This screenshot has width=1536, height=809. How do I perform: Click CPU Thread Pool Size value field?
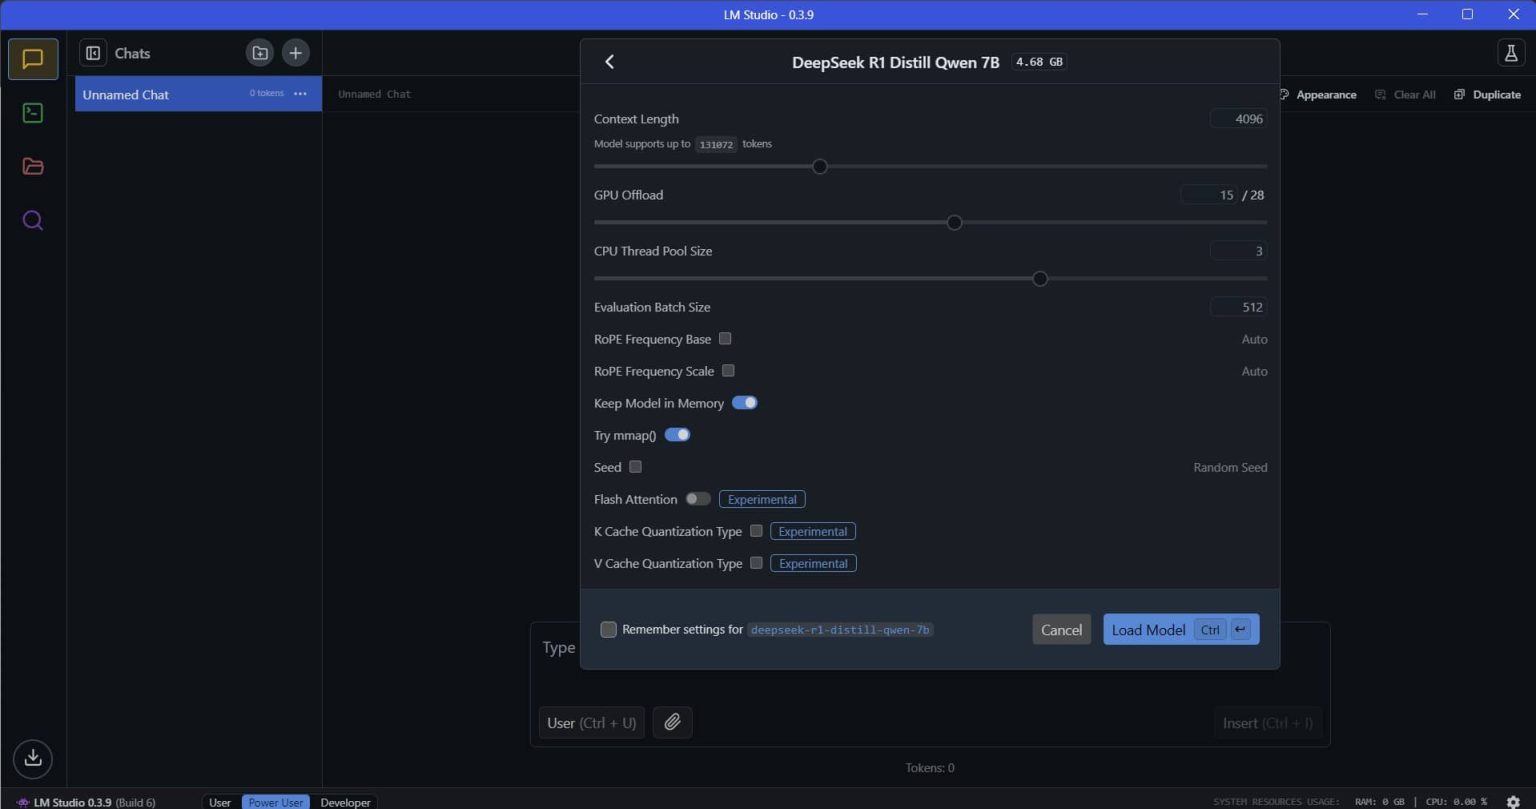(1238, 251)
